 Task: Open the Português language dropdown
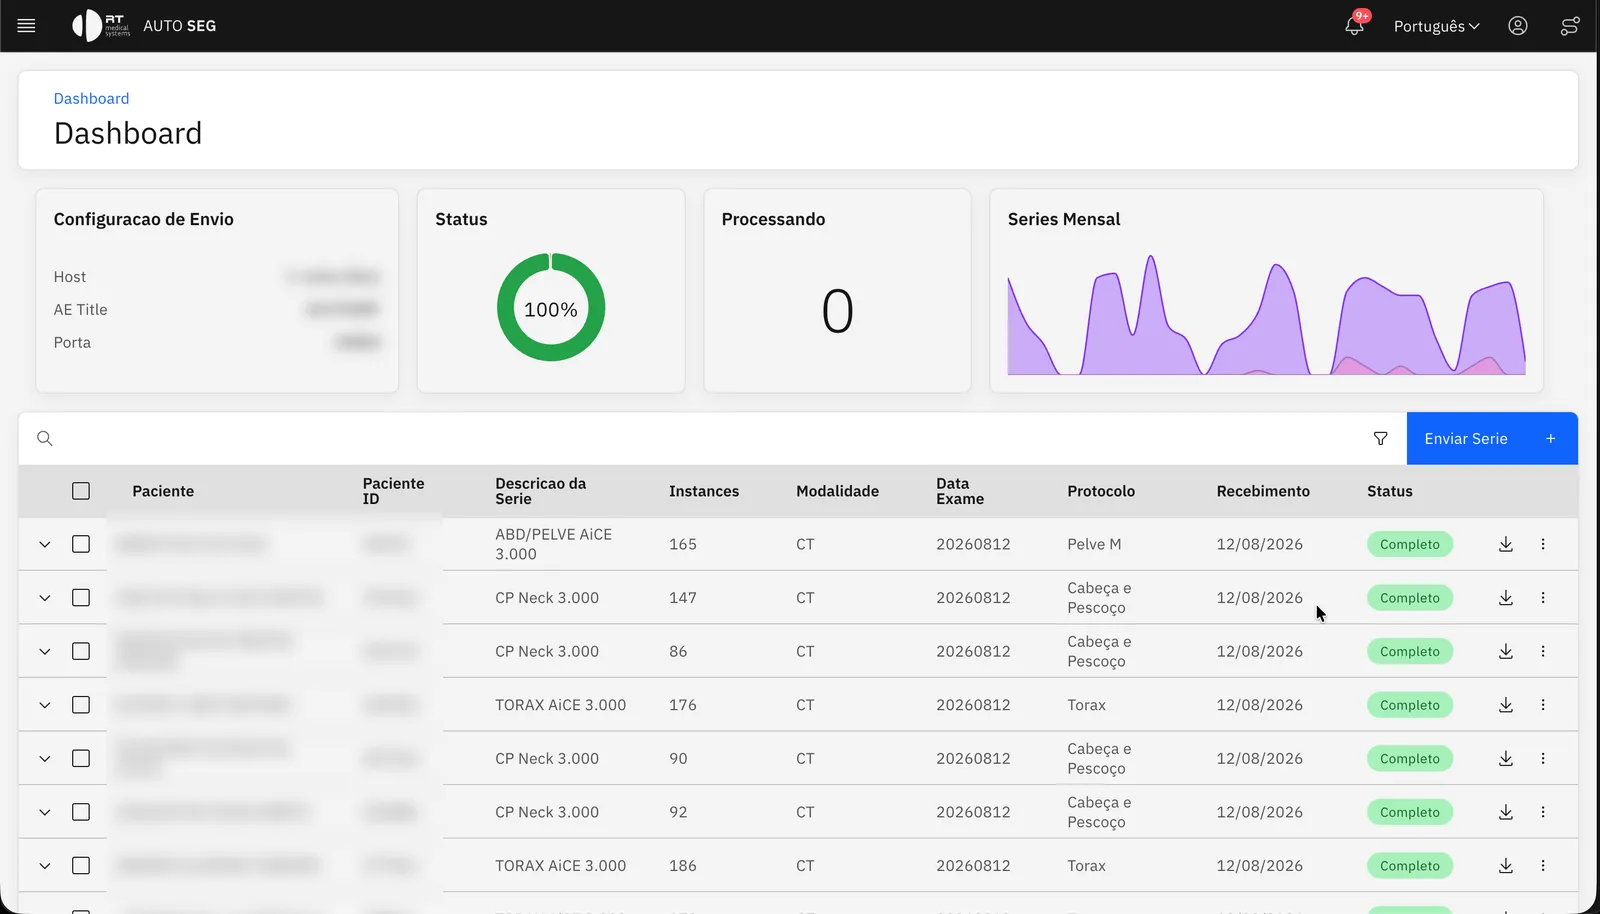1436,26
